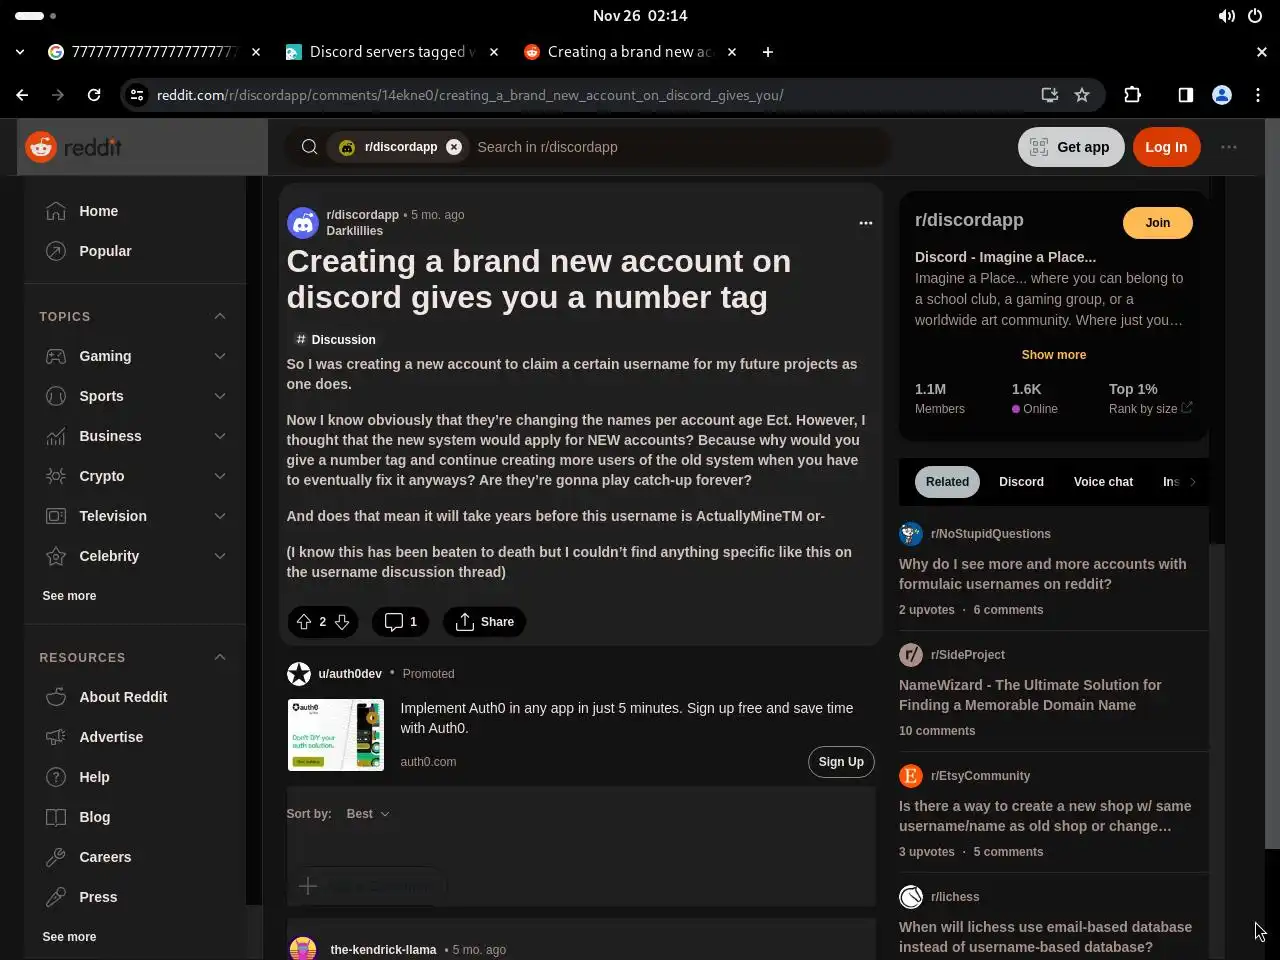Screen dimensions: 1280x960
Task: Select the Discord related tab
Action: [x=1021, y=482]
